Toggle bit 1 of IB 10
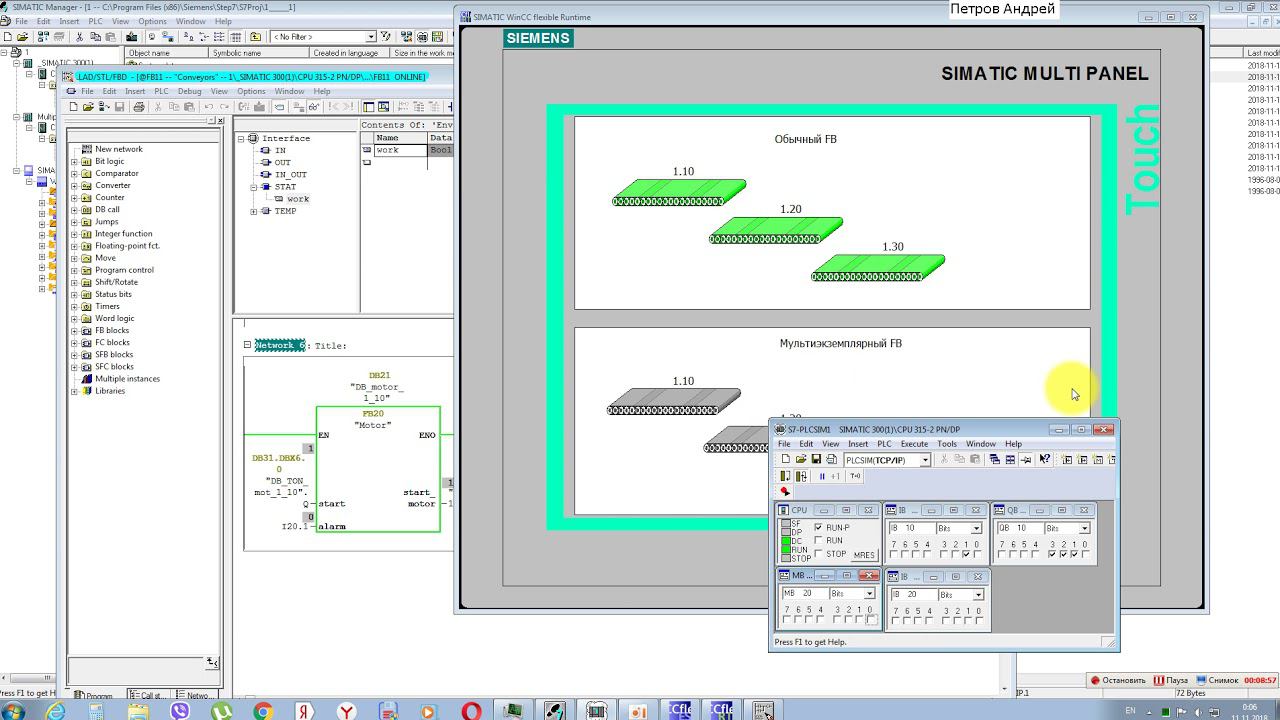The image size is (1280, 720). 967,555
